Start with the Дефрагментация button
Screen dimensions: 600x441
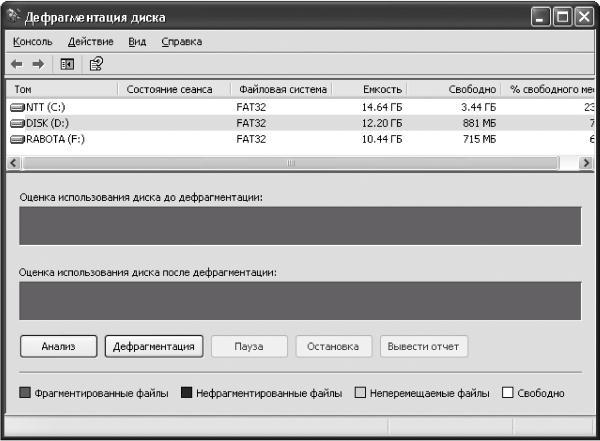click(x=154, y=346)
